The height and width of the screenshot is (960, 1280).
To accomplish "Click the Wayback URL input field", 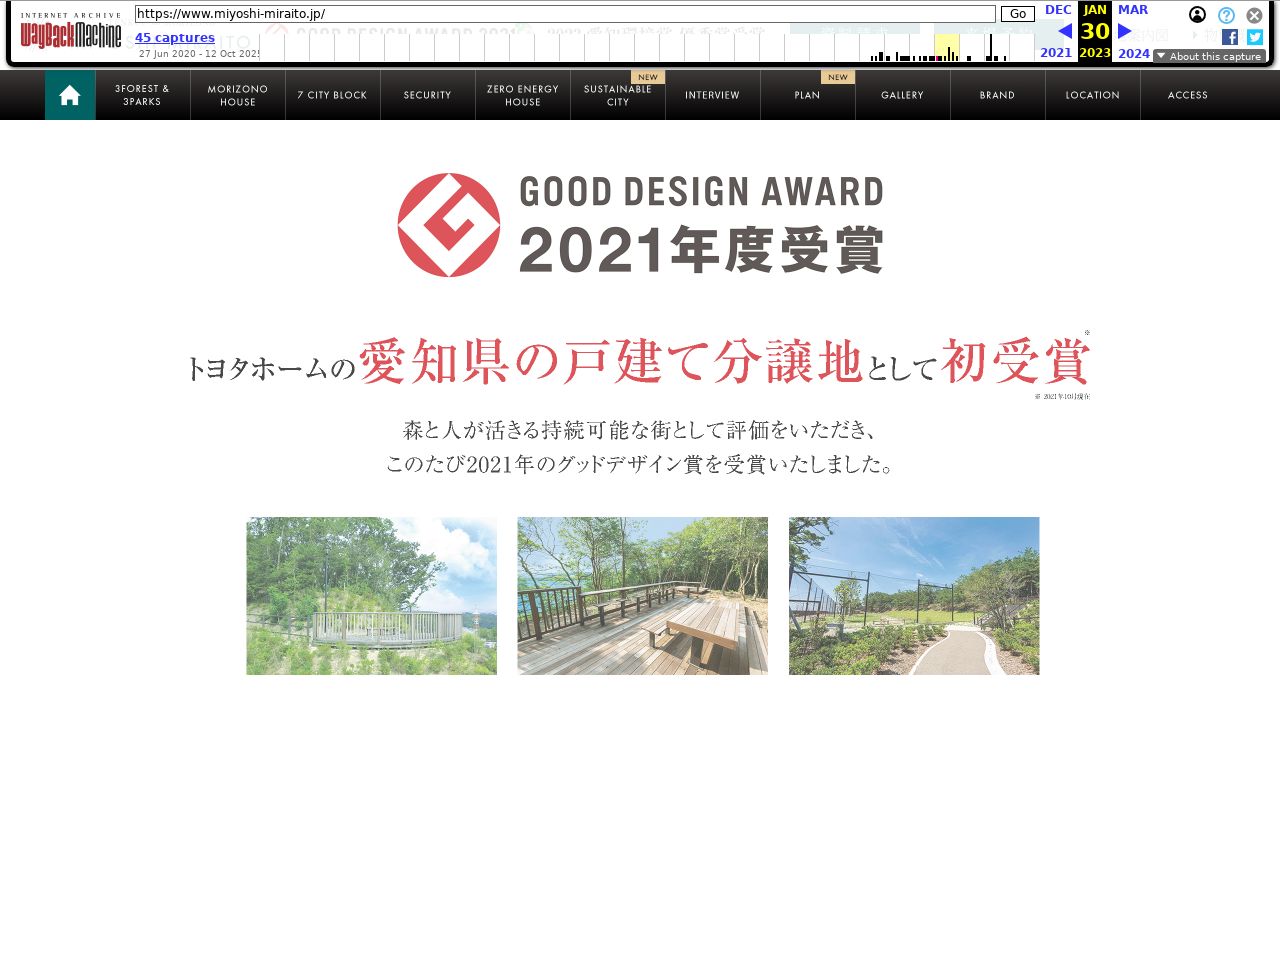I will coord(565,14).
